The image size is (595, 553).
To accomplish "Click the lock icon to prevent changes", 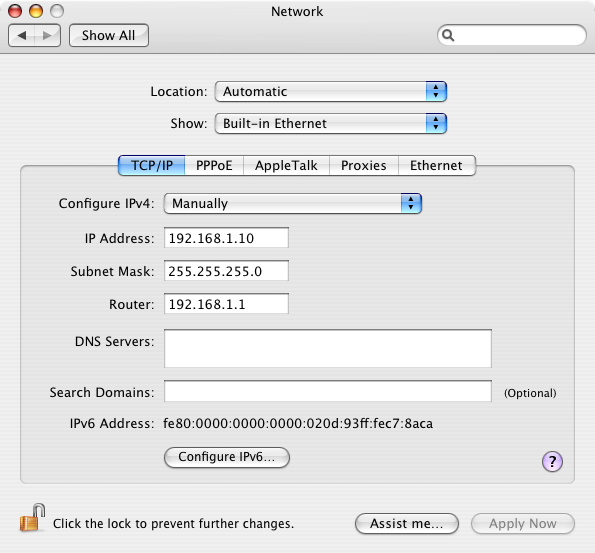I will (x=32, y=518).
